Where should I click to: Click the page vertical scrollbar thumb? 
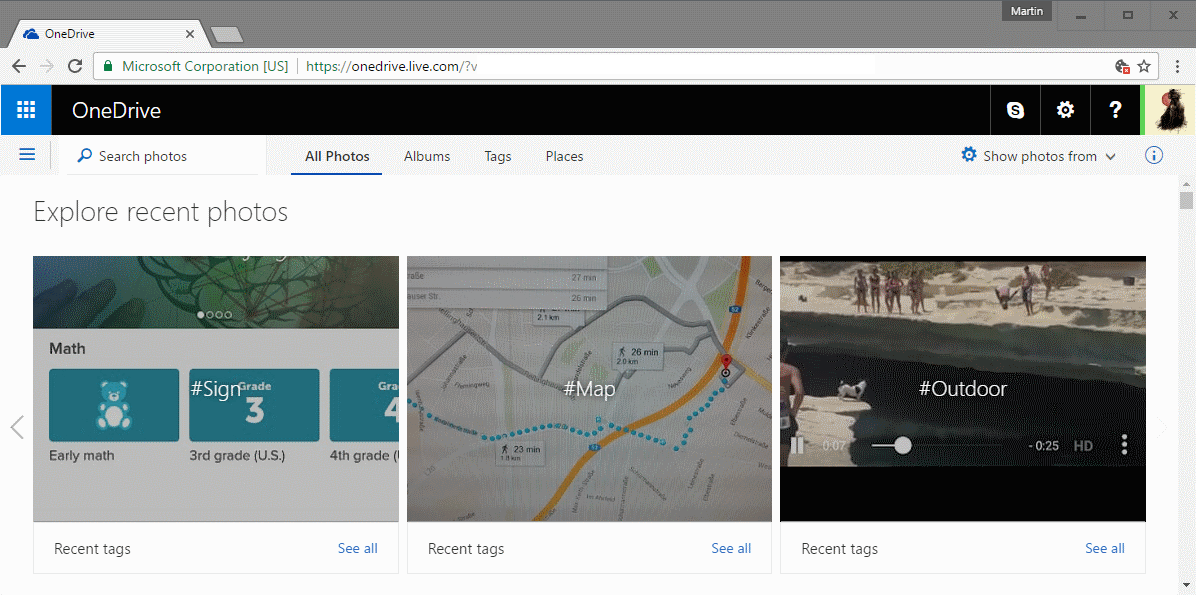point(1186,200)
